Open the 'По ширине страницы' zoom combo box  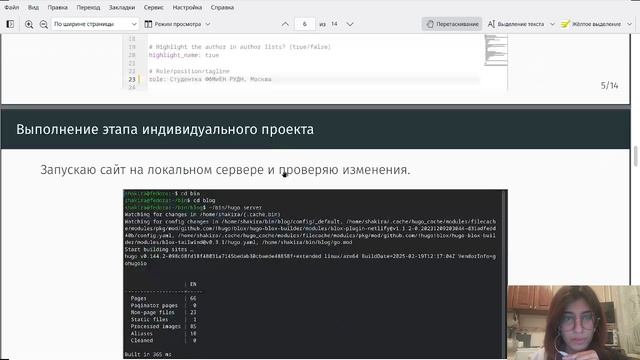[x=95, y=24]
